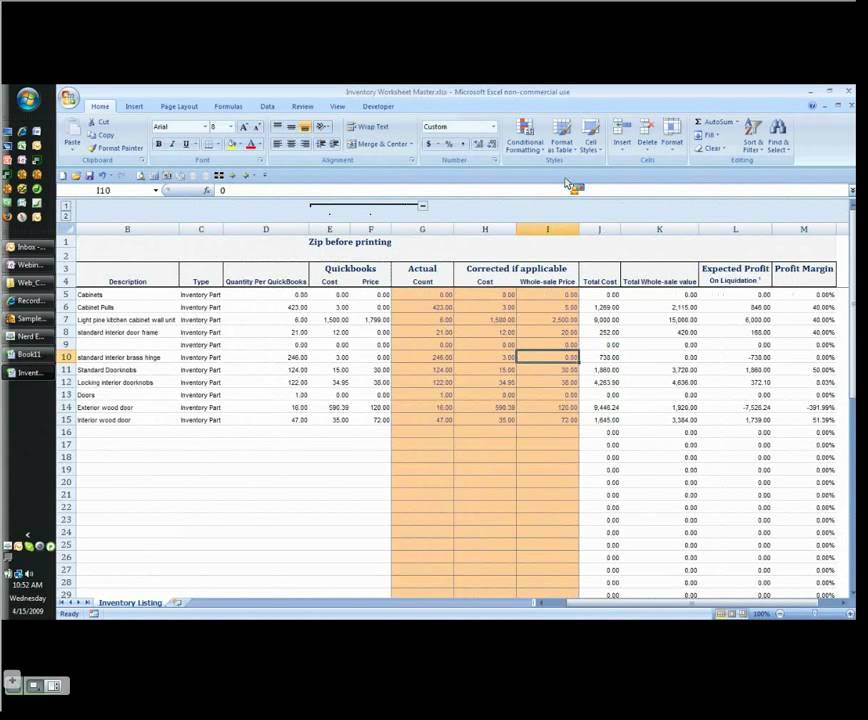Click Open folder in Quick Access Toolbar
The width and height of the screenshot is (868, 720).
coord(76,176)
